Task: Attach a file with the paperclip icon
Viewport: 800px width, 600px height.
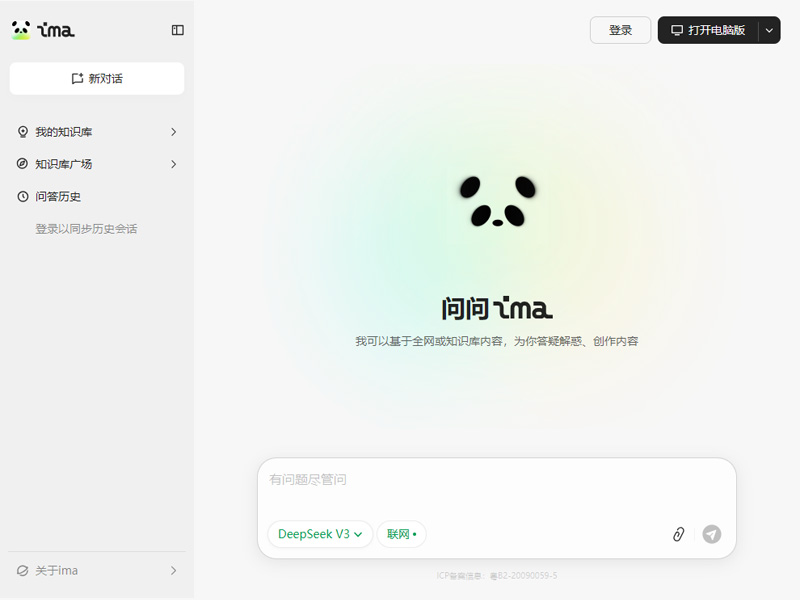Action: tap(678, 534)
